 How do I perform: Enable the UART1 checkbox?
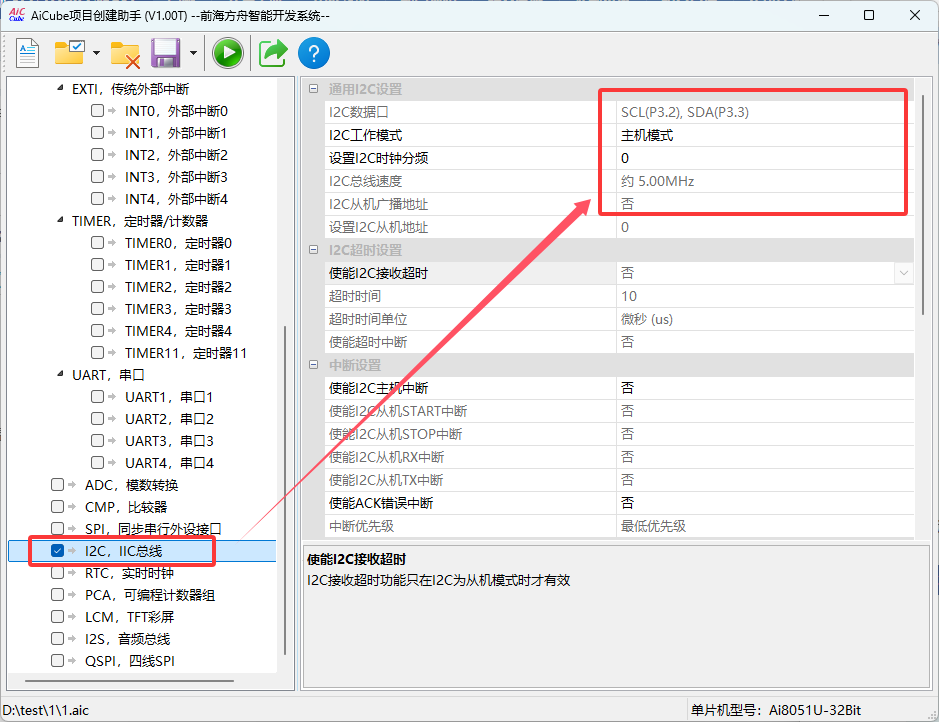click(97, 396)
